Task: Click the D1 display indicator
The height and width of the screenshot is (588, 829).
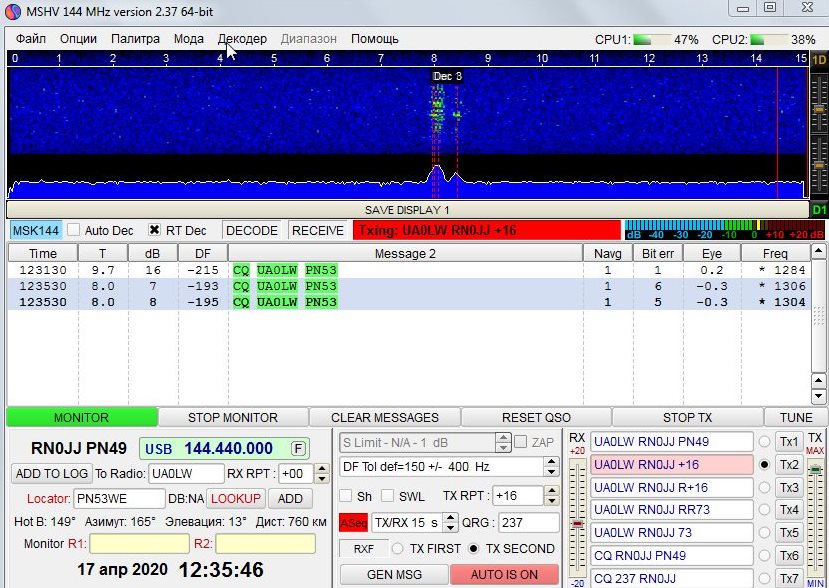Action: (819, 210)
